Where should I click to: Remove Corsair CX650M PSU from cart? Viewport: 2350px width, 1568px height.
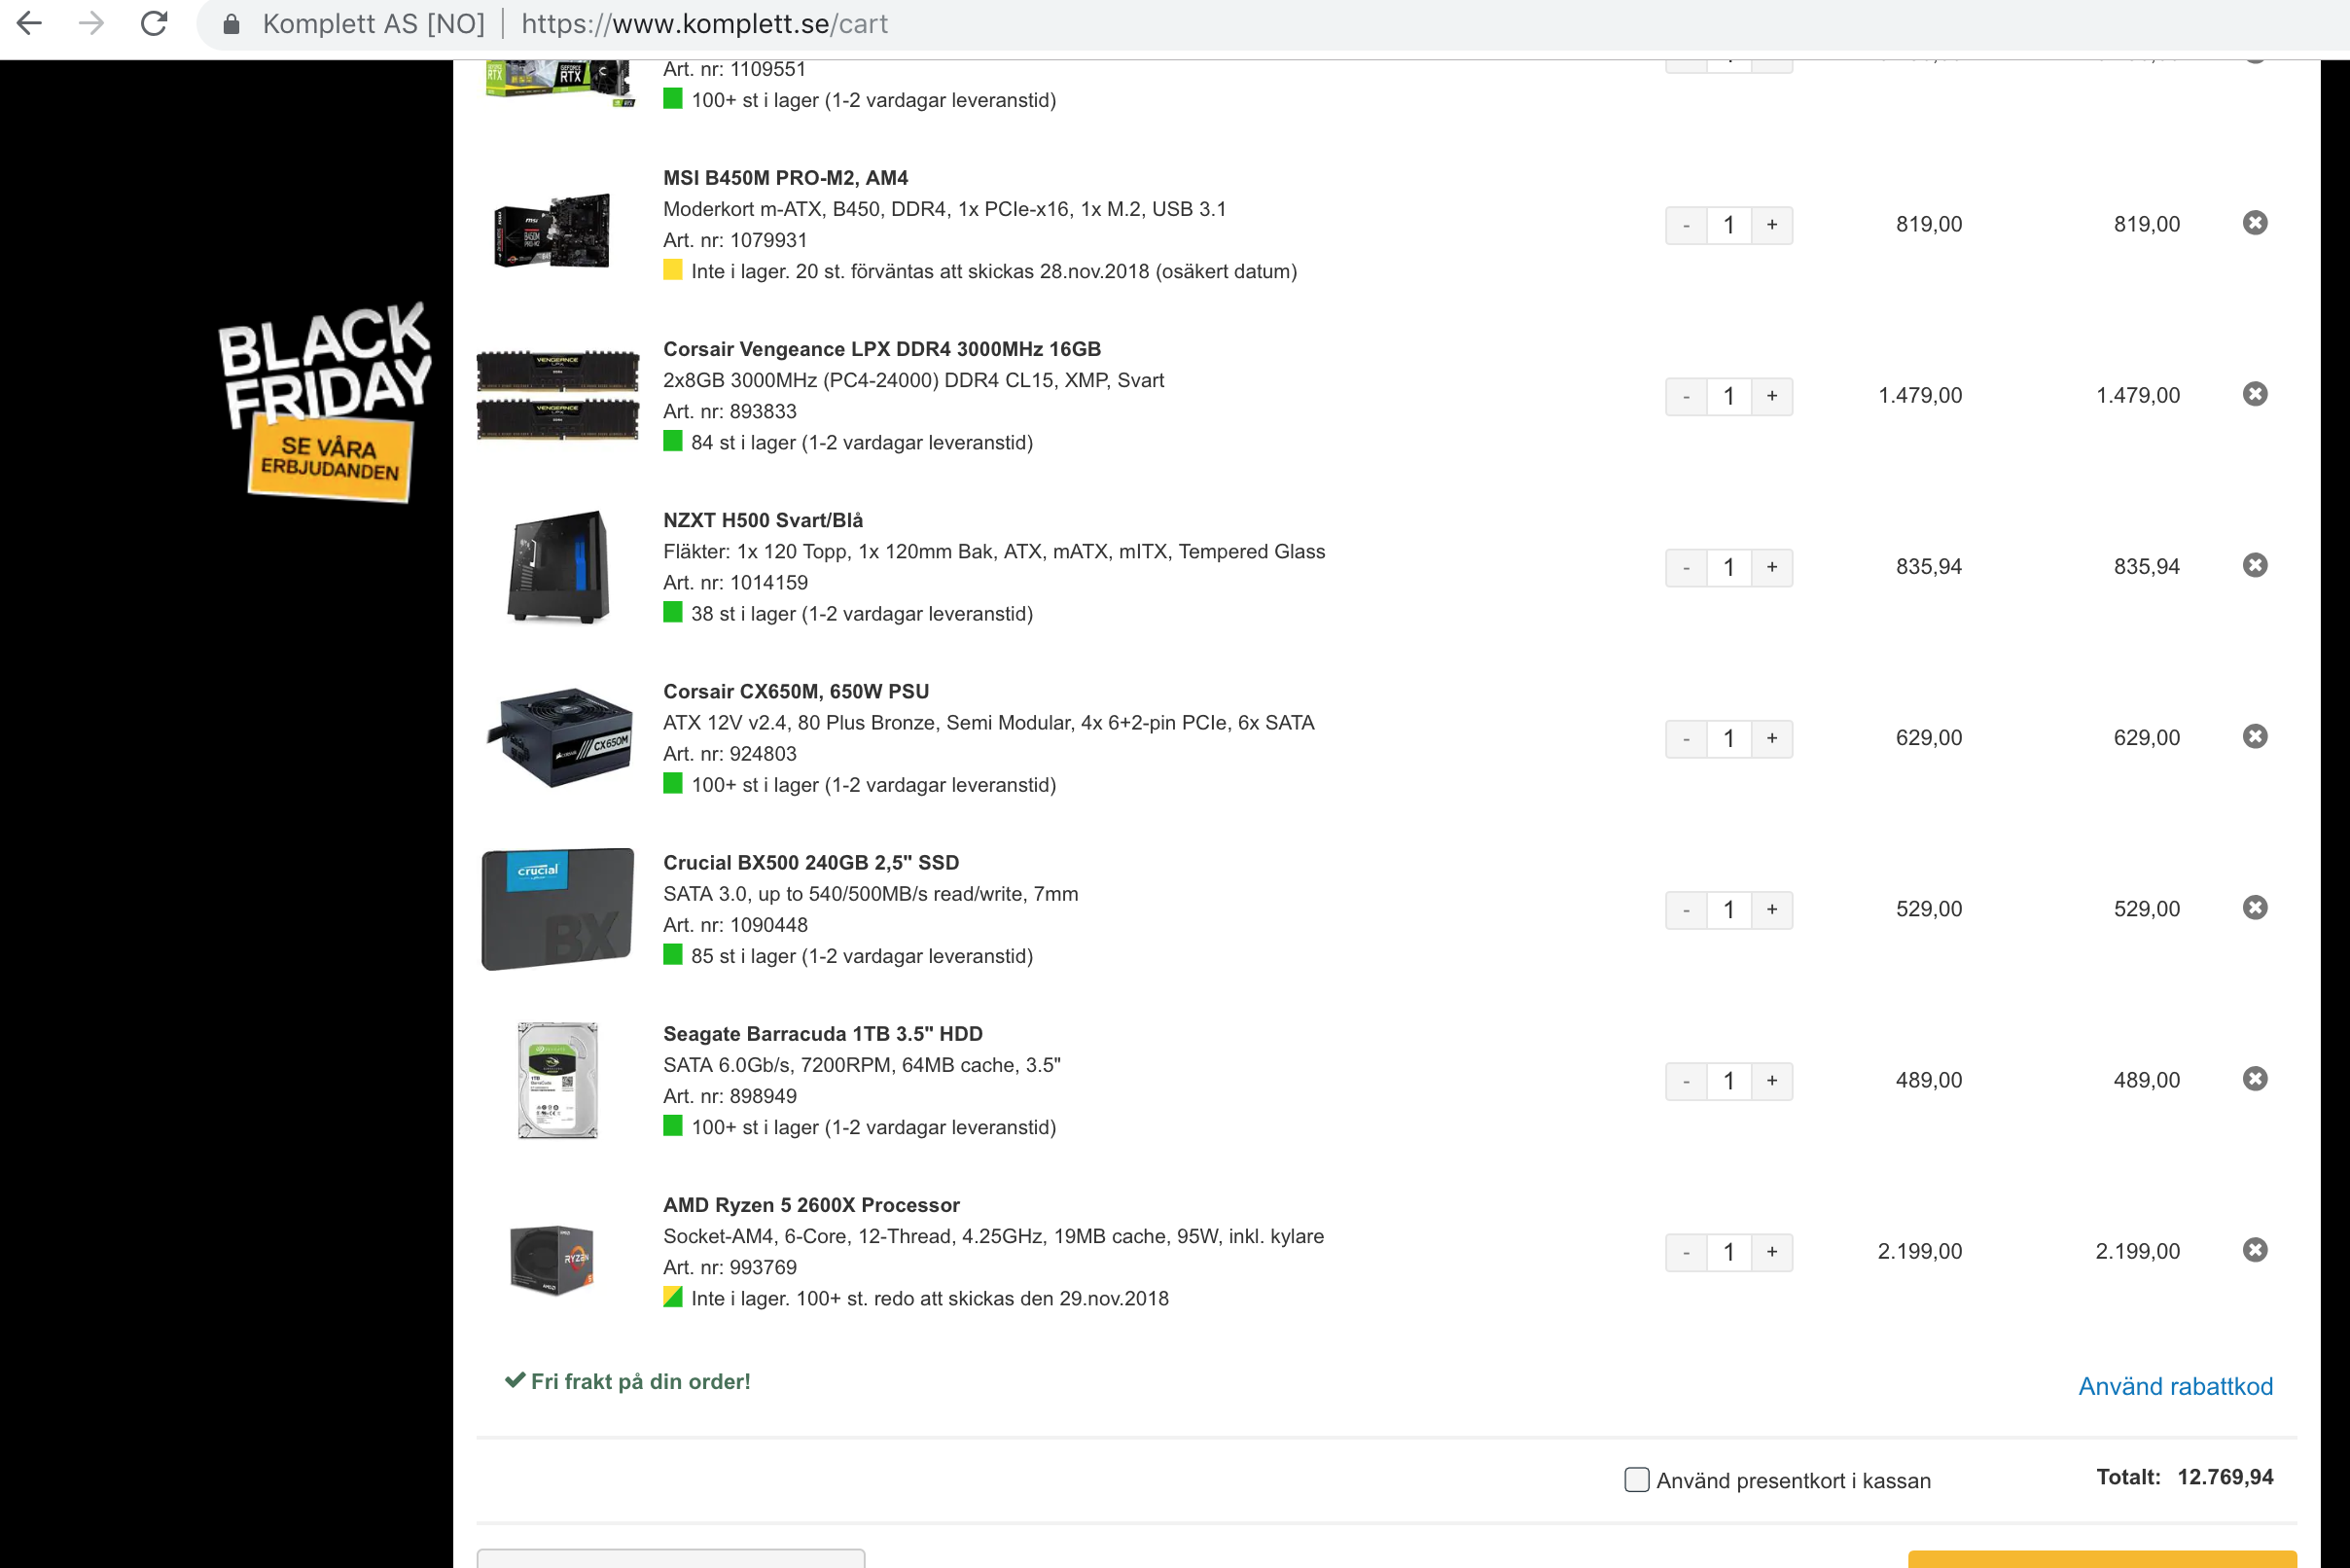pos(2254,737)
